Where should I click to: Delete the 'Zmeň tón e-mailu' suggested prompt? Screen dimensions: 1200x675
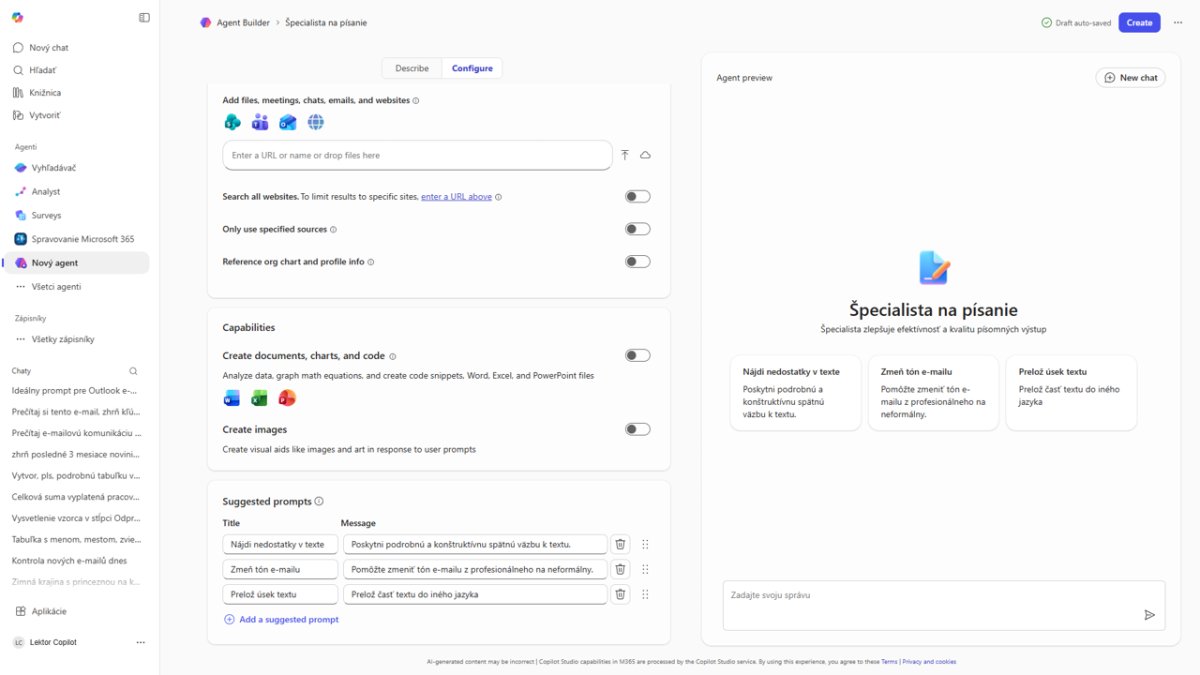(620, 569)
